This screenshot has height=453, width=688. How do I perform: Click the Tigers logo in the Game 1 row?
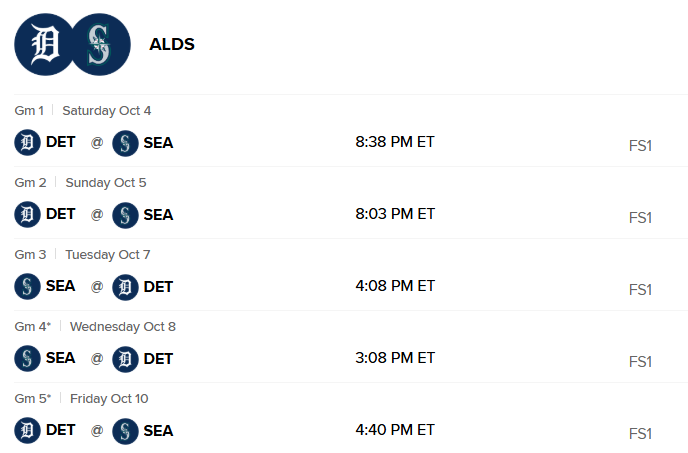tap(27, 143)
